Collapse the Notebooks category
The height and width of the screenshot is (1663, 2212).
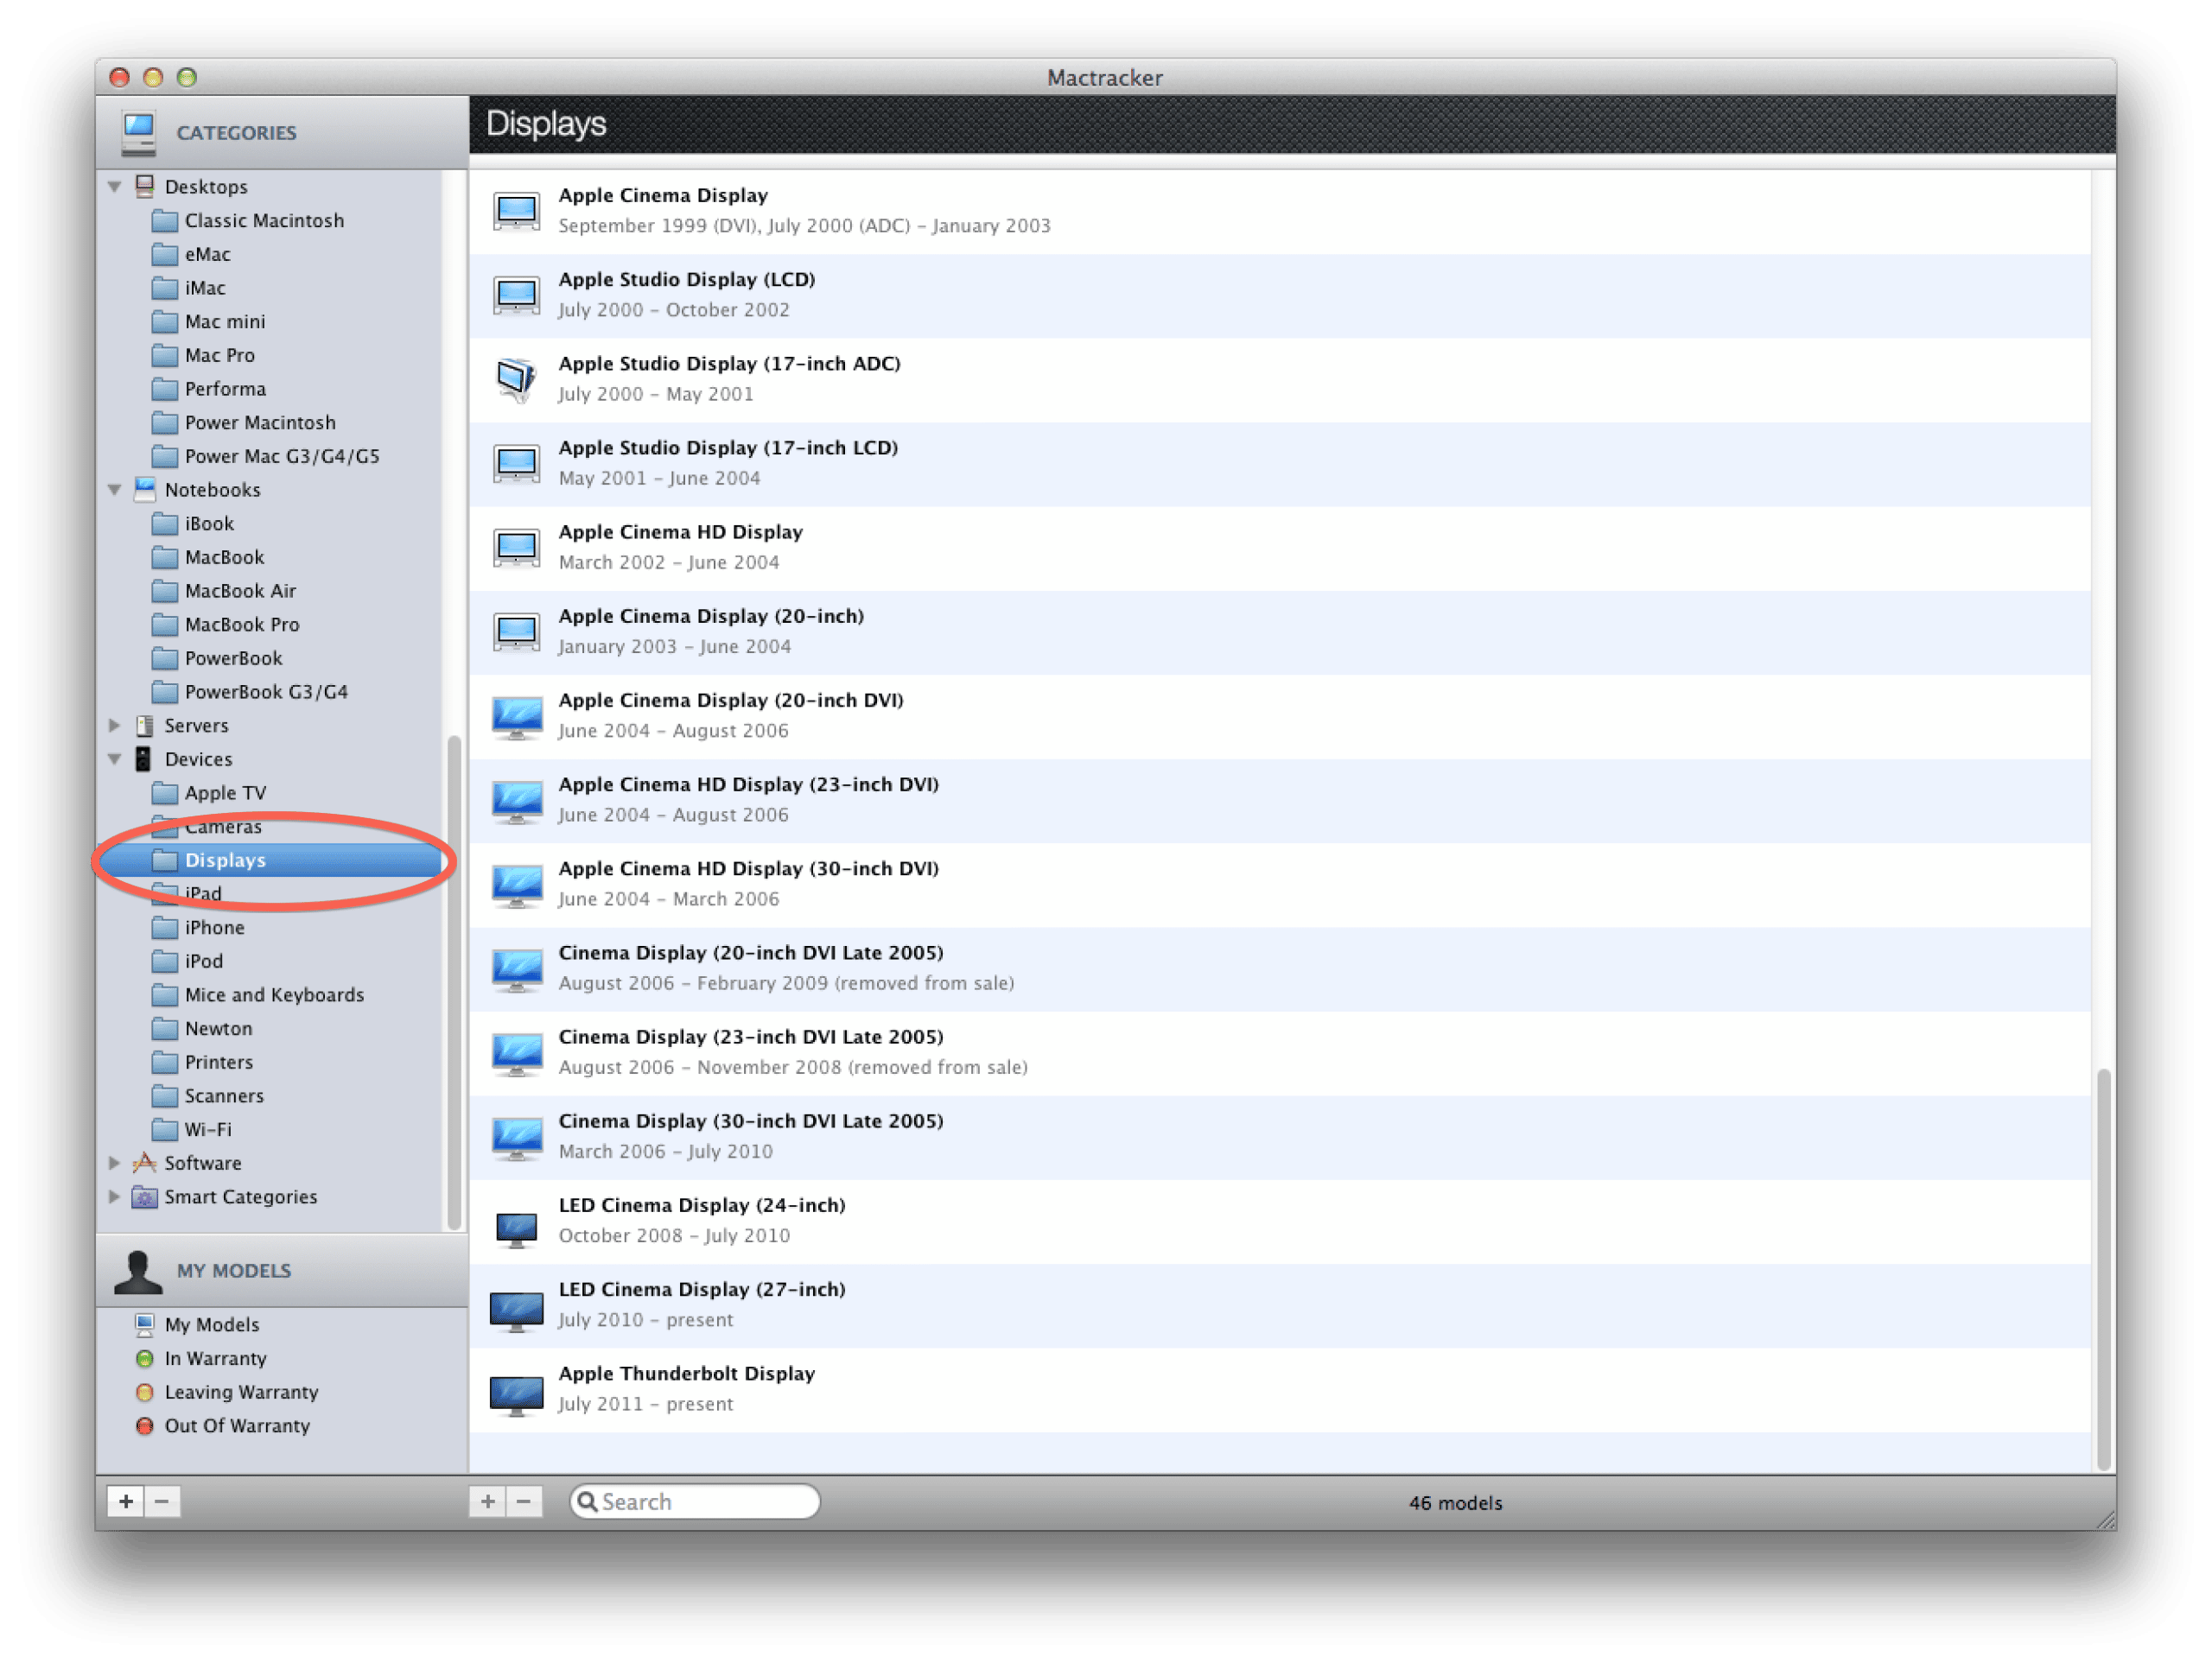click(x=115, y=489)
